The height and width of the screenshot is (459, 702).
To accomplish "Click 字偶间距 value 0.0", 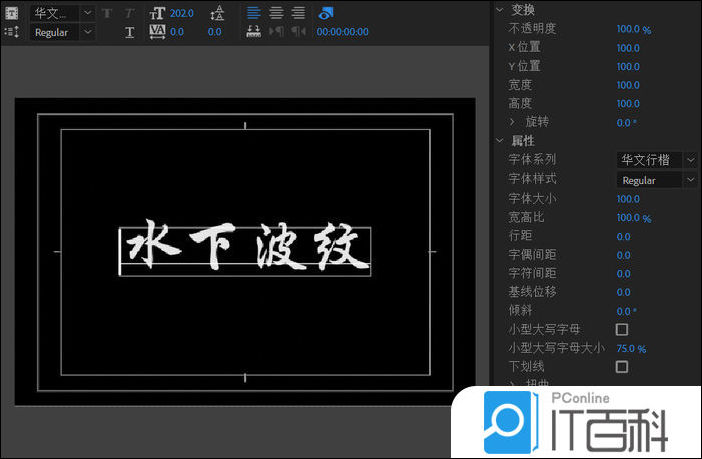I will coord(624,255).
